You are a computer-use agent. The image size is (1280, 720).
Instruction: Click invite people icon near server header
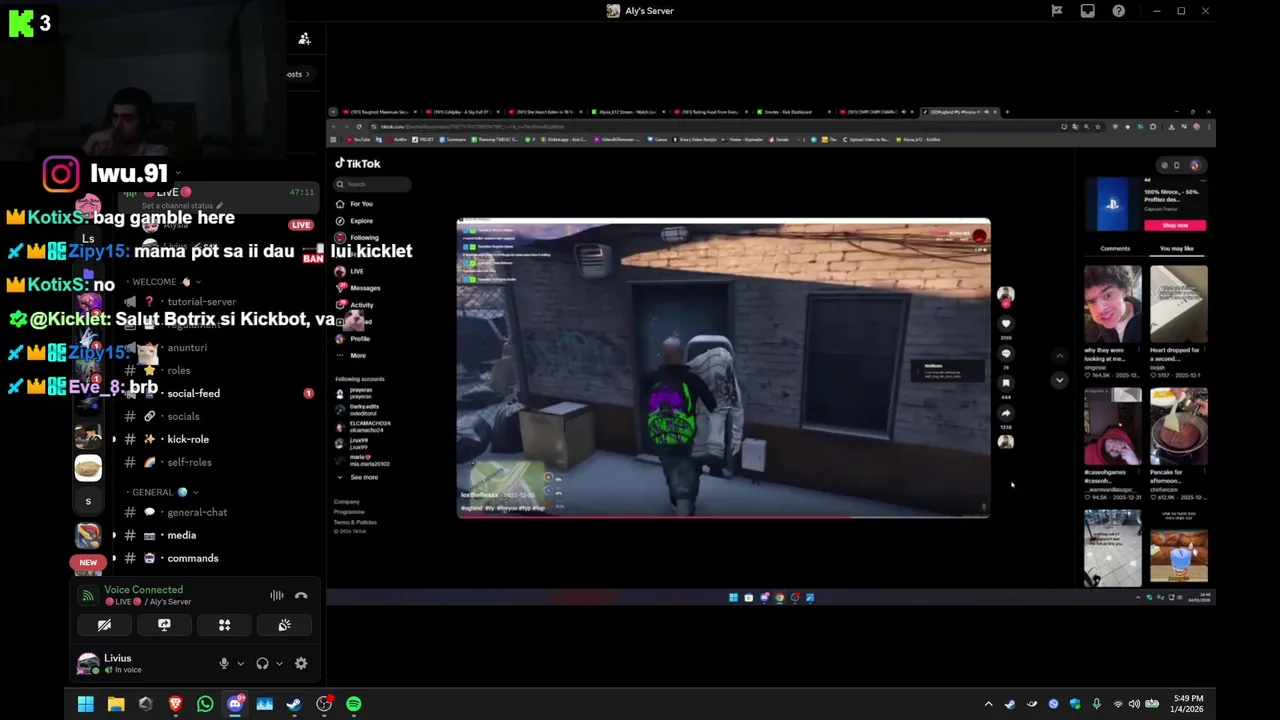(x=305, y=39)
